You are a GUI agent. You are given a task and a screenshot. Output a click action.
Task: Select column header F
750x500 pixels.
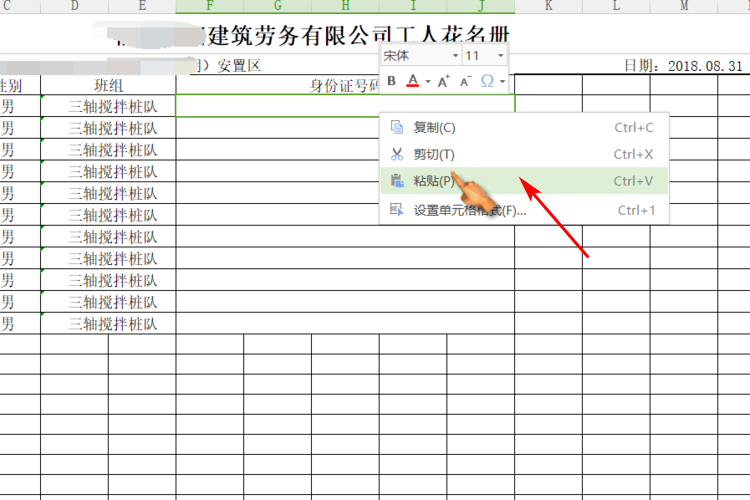pyautogui.click(x=210, y=6)
